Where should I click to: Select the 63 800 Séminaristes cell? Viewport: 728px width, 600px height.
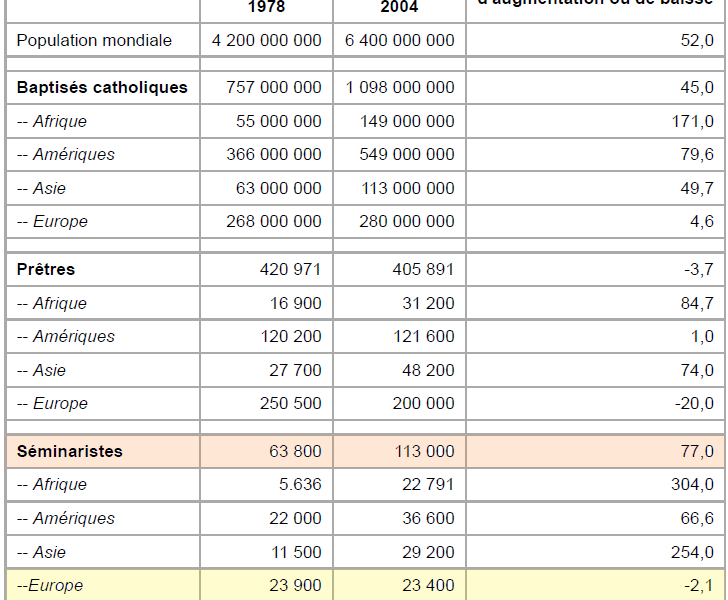295,451
